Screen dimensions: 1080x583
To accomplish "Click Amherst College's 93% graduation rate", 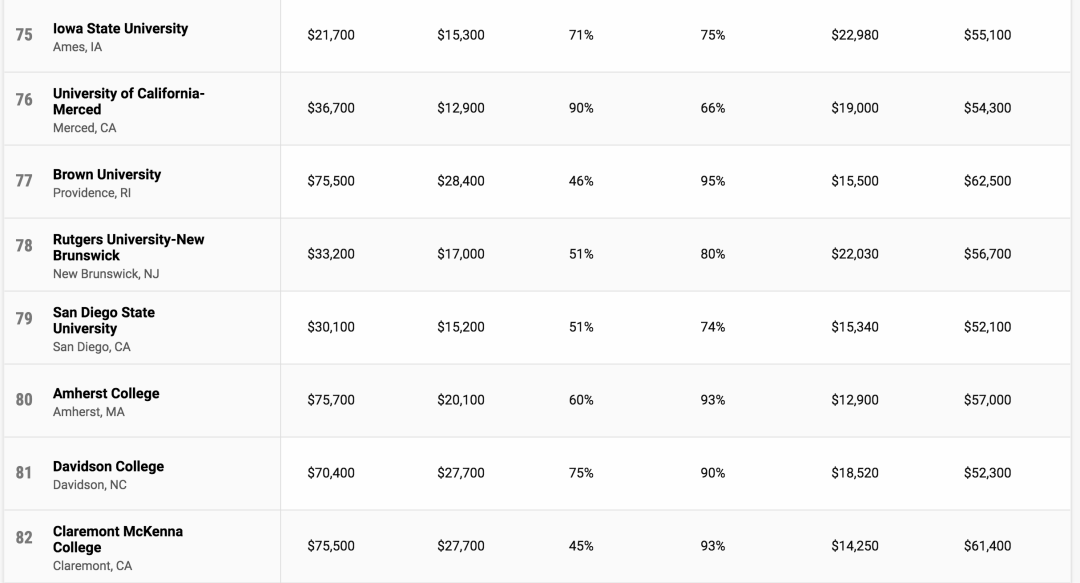I will pos(713,400).
